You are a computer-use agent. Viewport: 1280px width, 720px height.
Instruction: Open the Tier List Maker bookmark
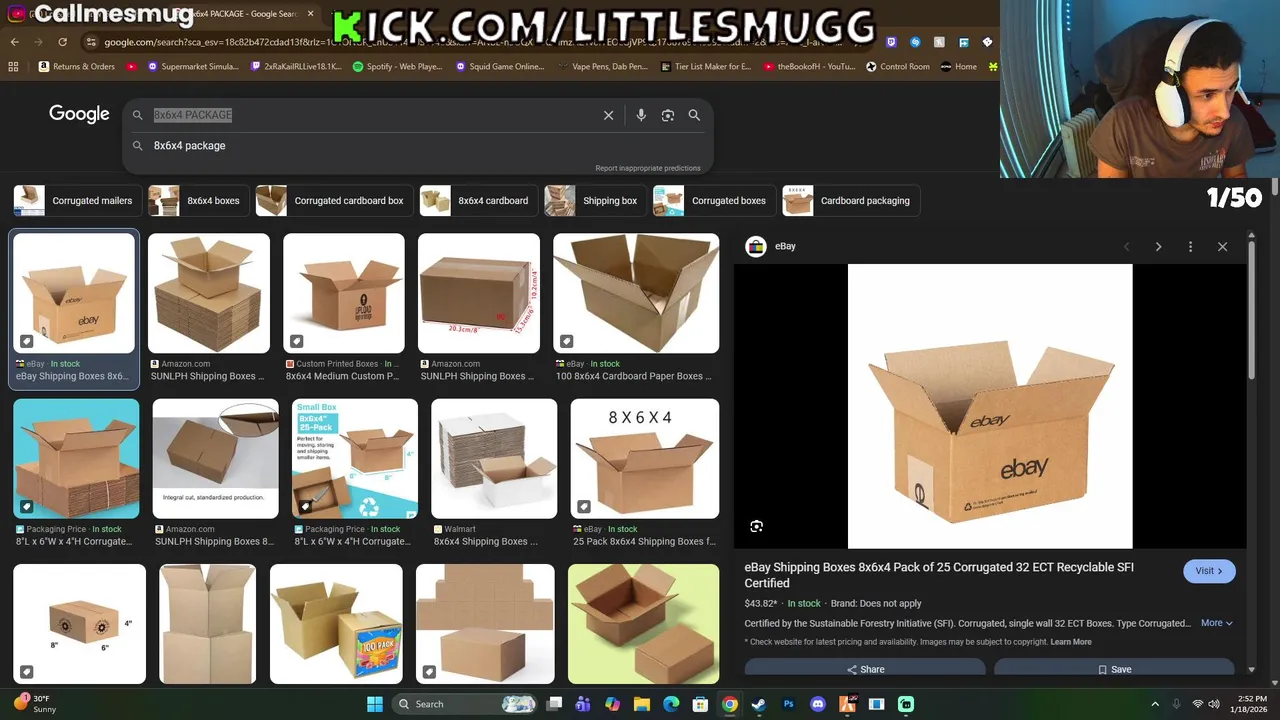pyautogui.click(x=706, y=67)
